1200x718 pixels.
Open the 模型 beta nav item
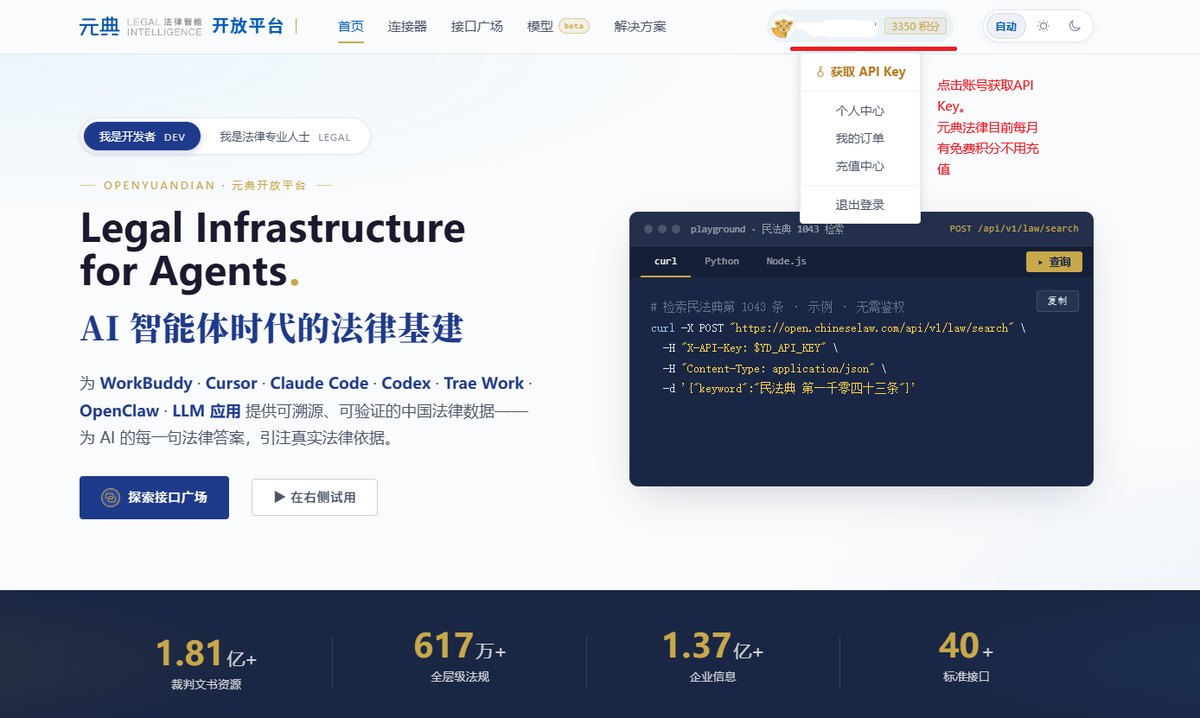pos(558,26)
